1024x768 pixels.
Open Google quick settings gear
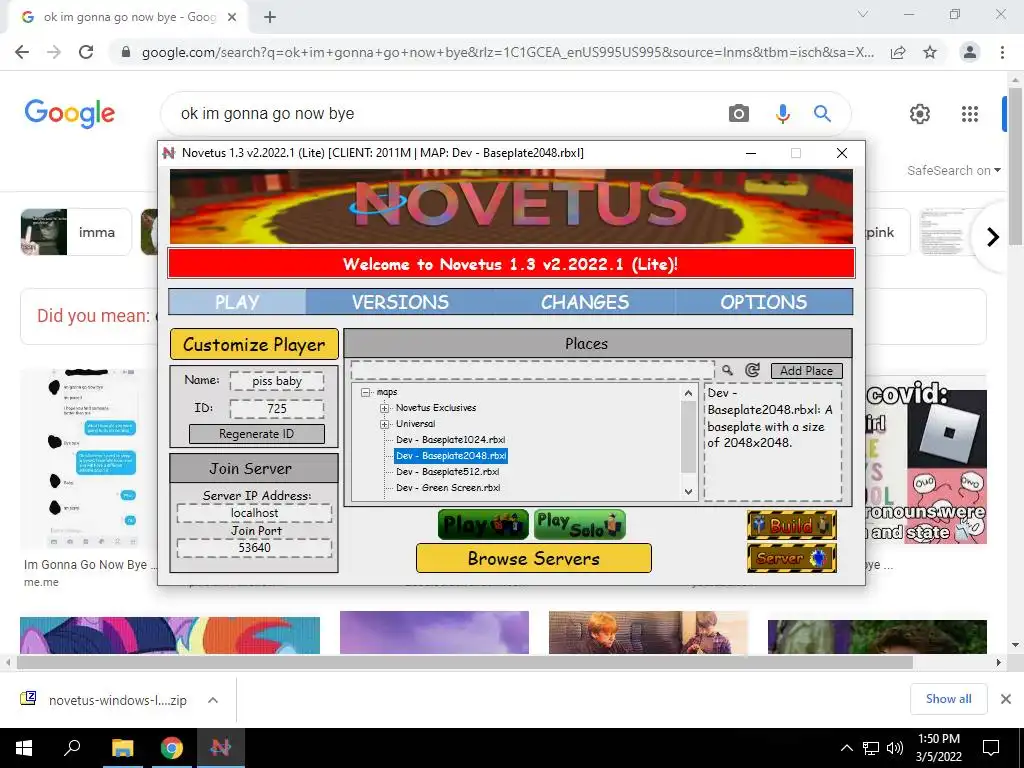click(x=920, y=114)
